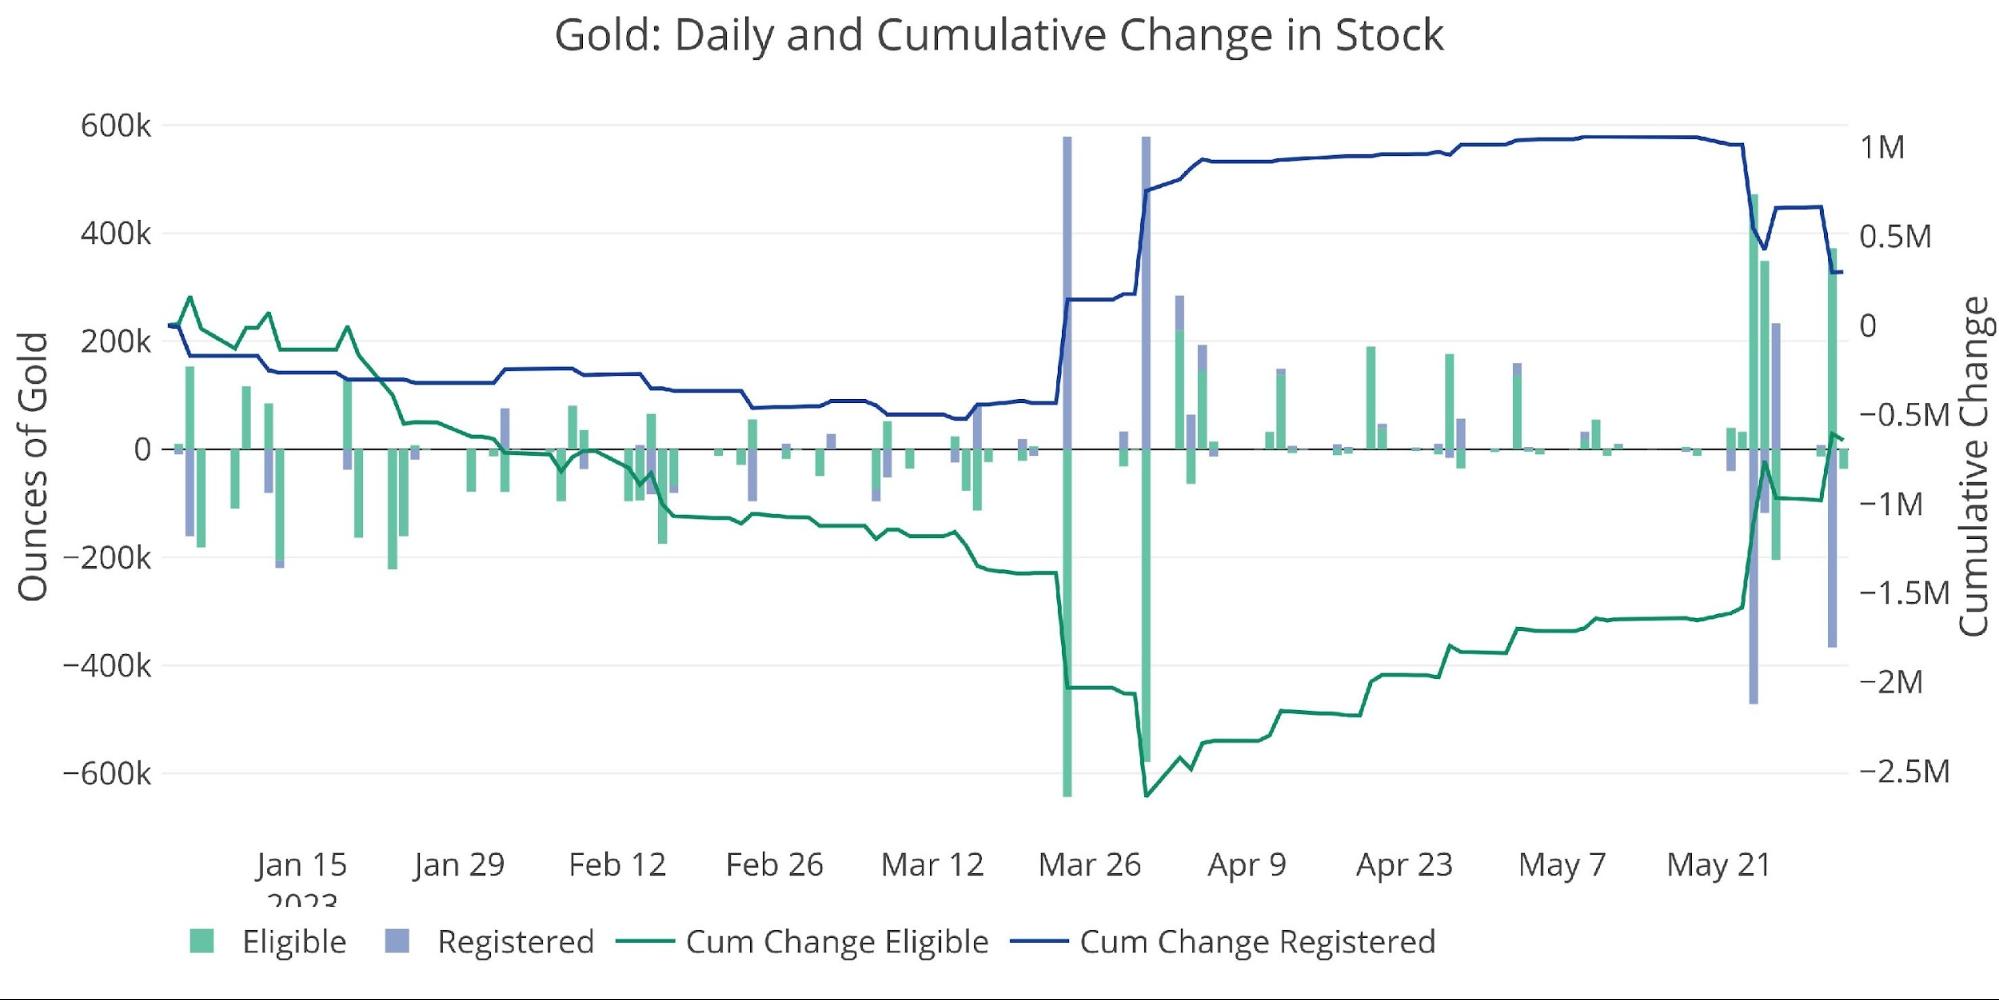The image size is (1999, 1000).
Task: Hide the Cum Change Eligible trace
Action: point(836,942)
